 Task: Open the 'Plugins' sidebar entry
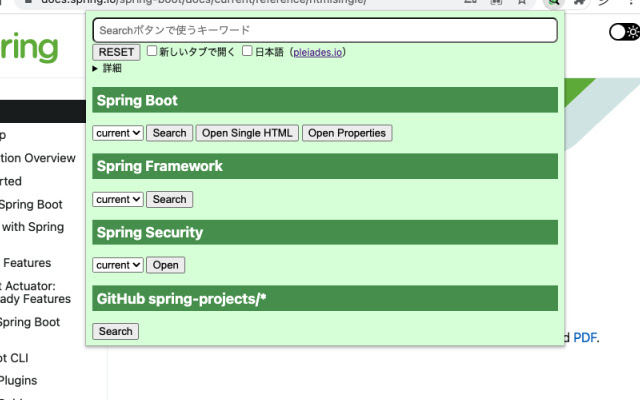[x=18, y=381]
